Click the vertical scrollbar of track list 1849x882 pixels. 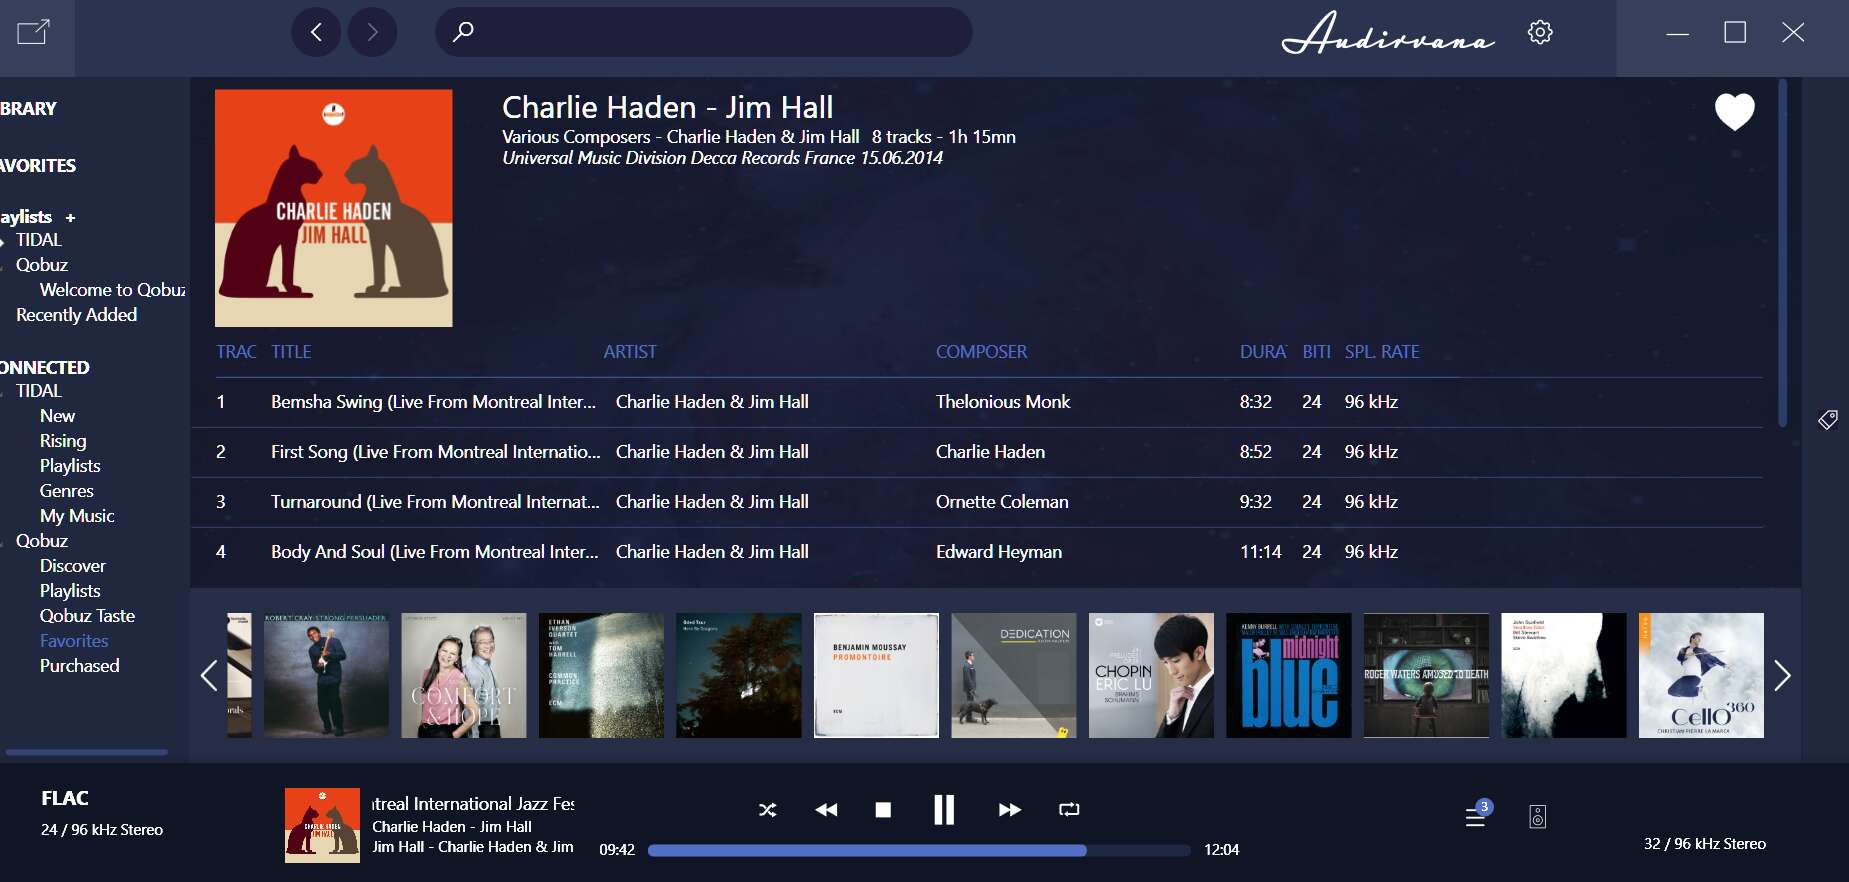(x=1782, y=253)
